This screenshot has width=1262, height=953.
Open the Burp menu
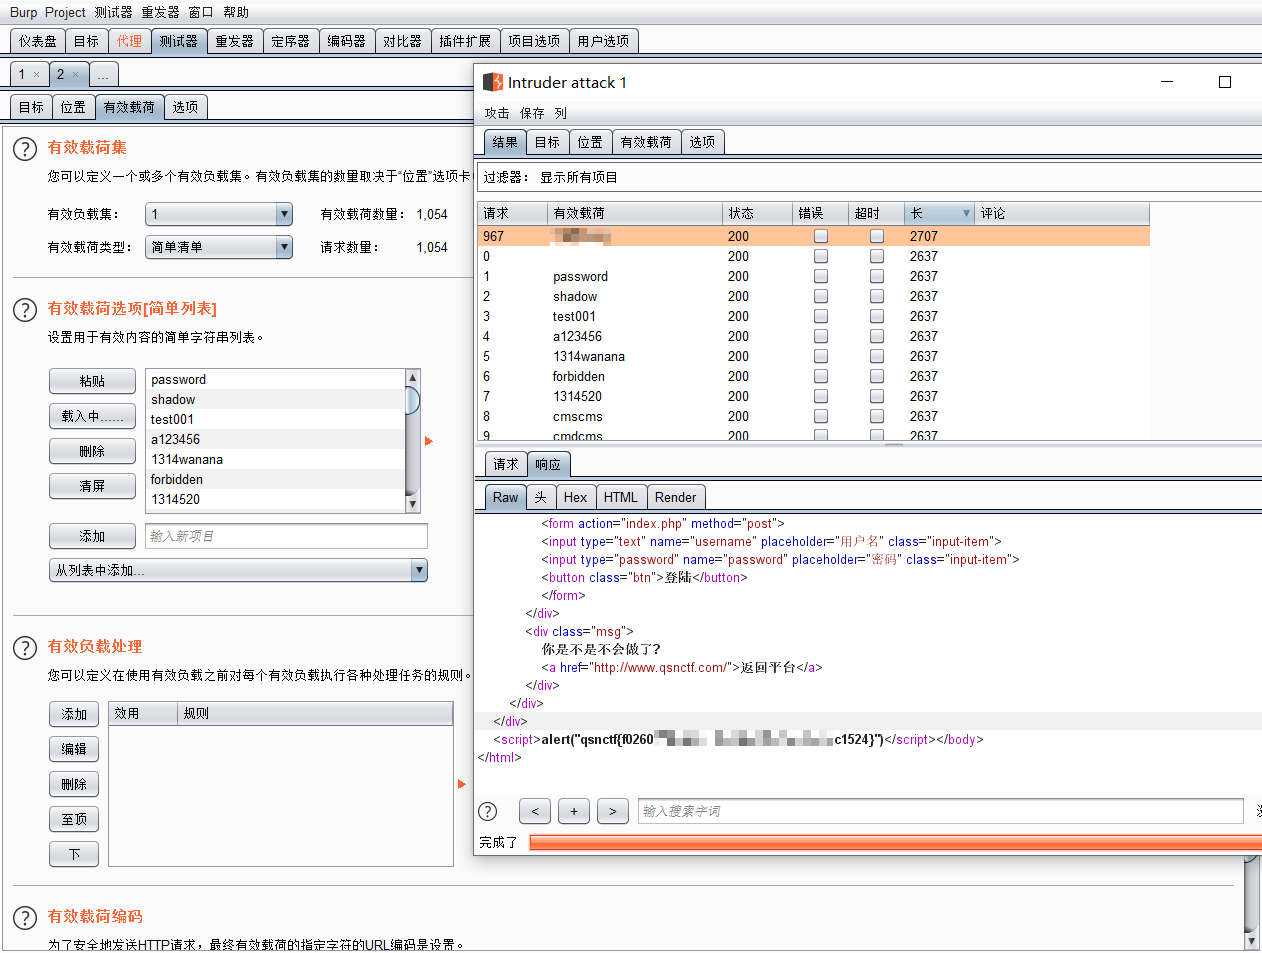(x=23, y=12)
